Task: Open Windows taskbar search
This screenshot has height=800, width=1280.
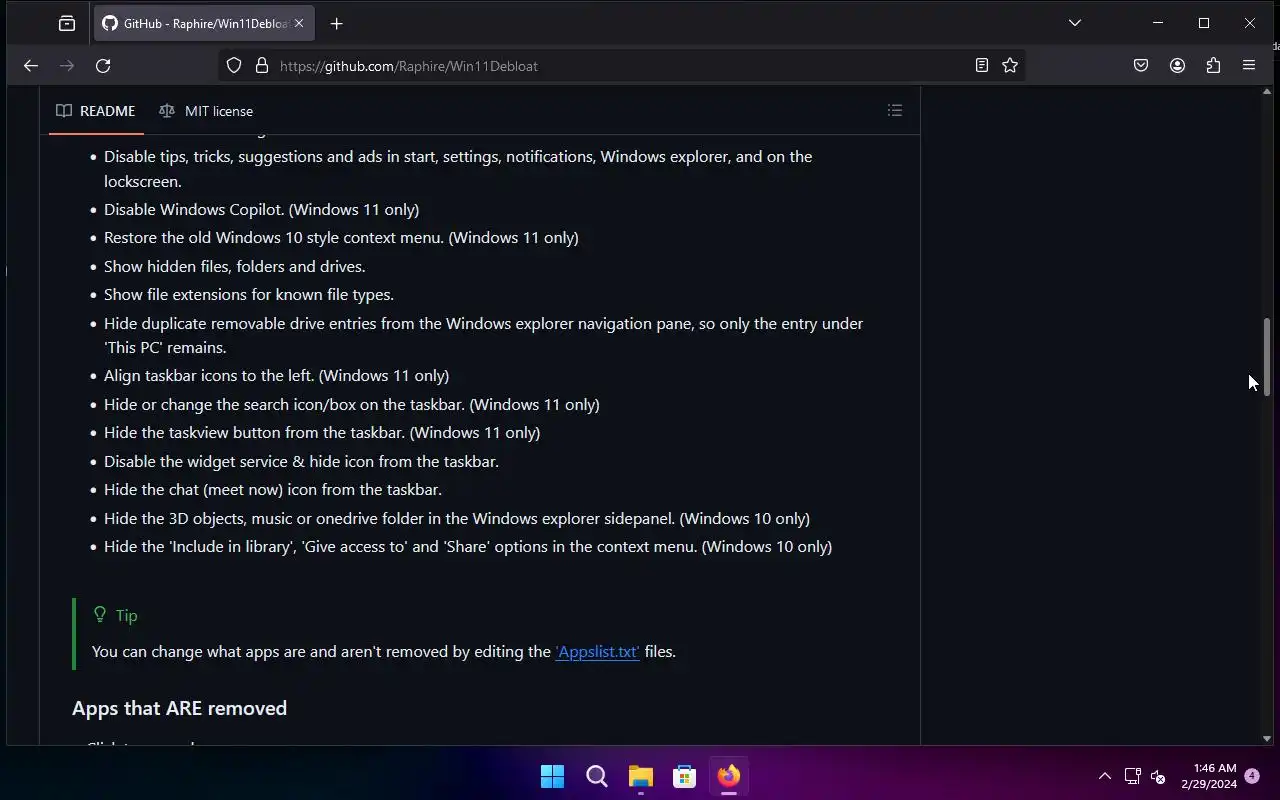Action: tap(597, 776)
